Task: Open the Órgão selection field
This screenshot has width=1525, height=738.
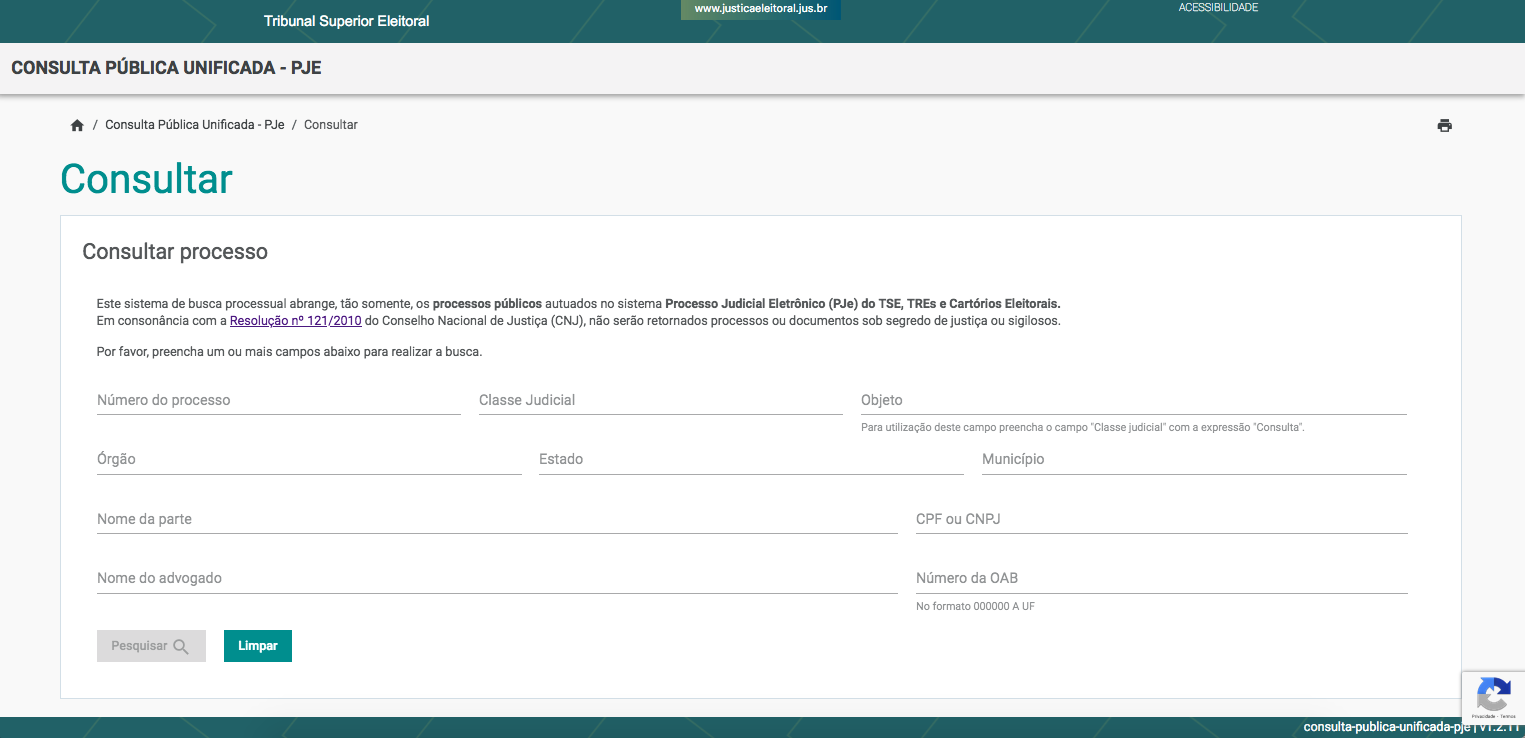Action: coord(309,460)
